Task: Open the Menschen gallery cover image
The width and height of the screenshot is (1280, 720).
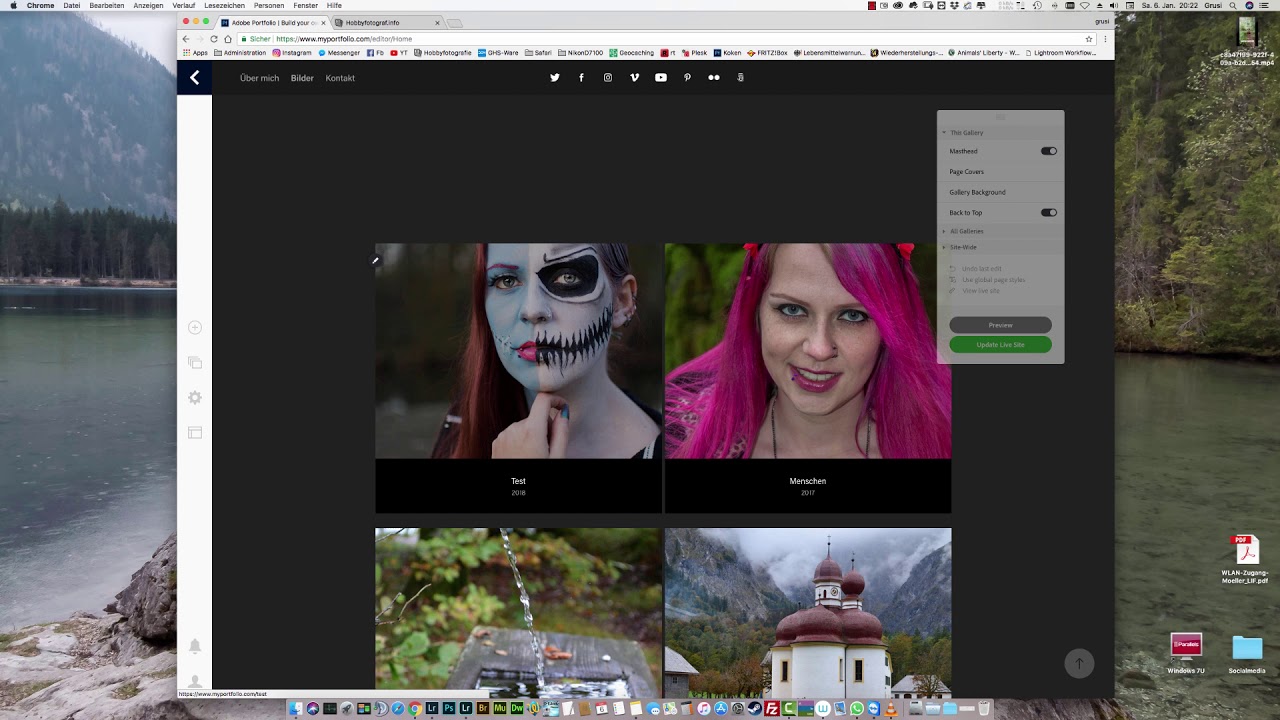Action: point(808,351)
